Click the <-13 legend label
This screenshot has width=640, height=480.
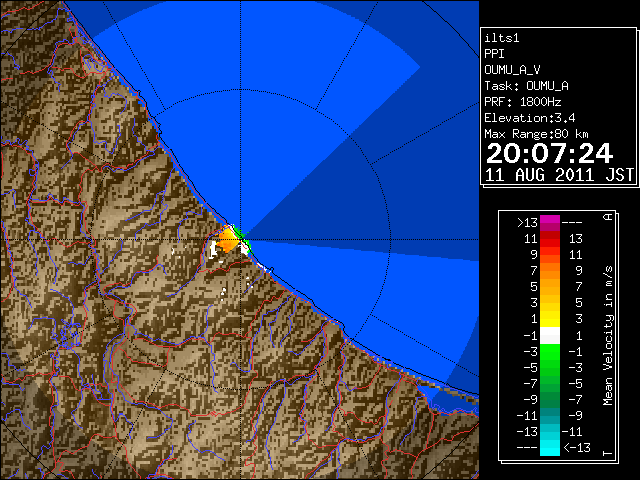(577, 447)
